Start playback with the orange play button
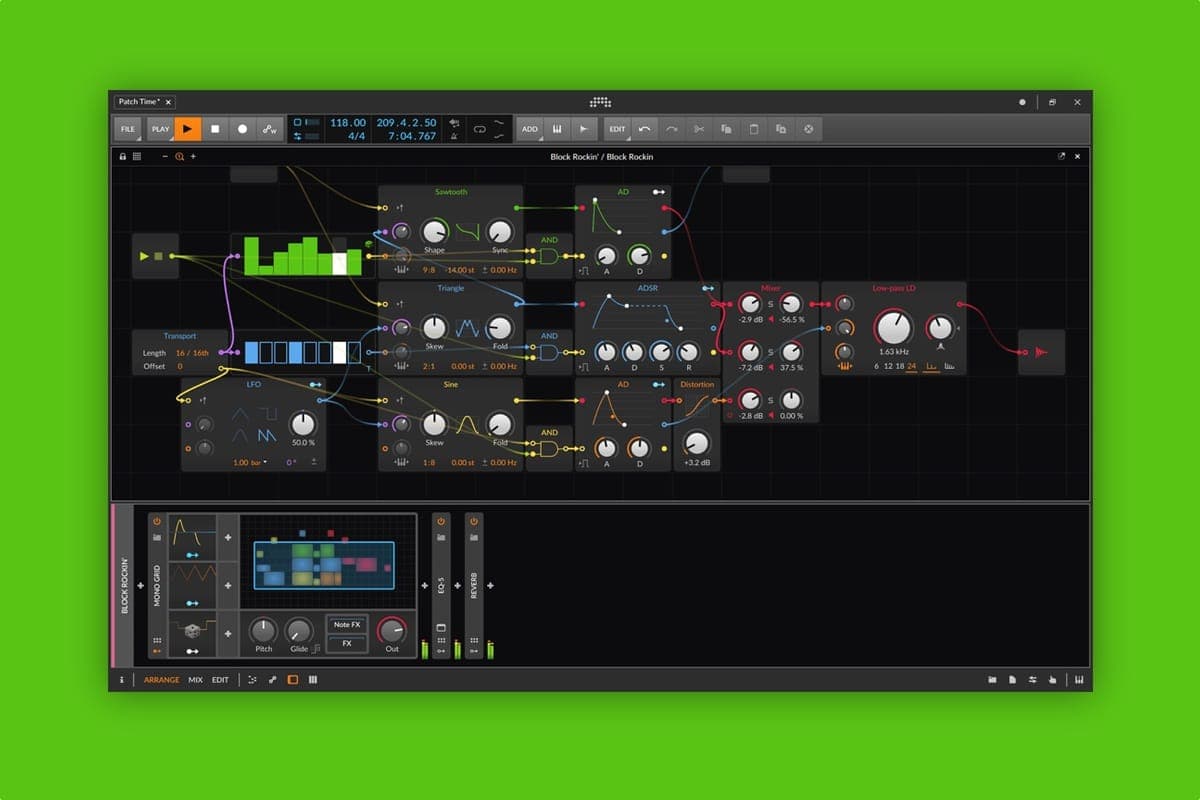This screenshot has height=800, width=1200. coord(188,129)
